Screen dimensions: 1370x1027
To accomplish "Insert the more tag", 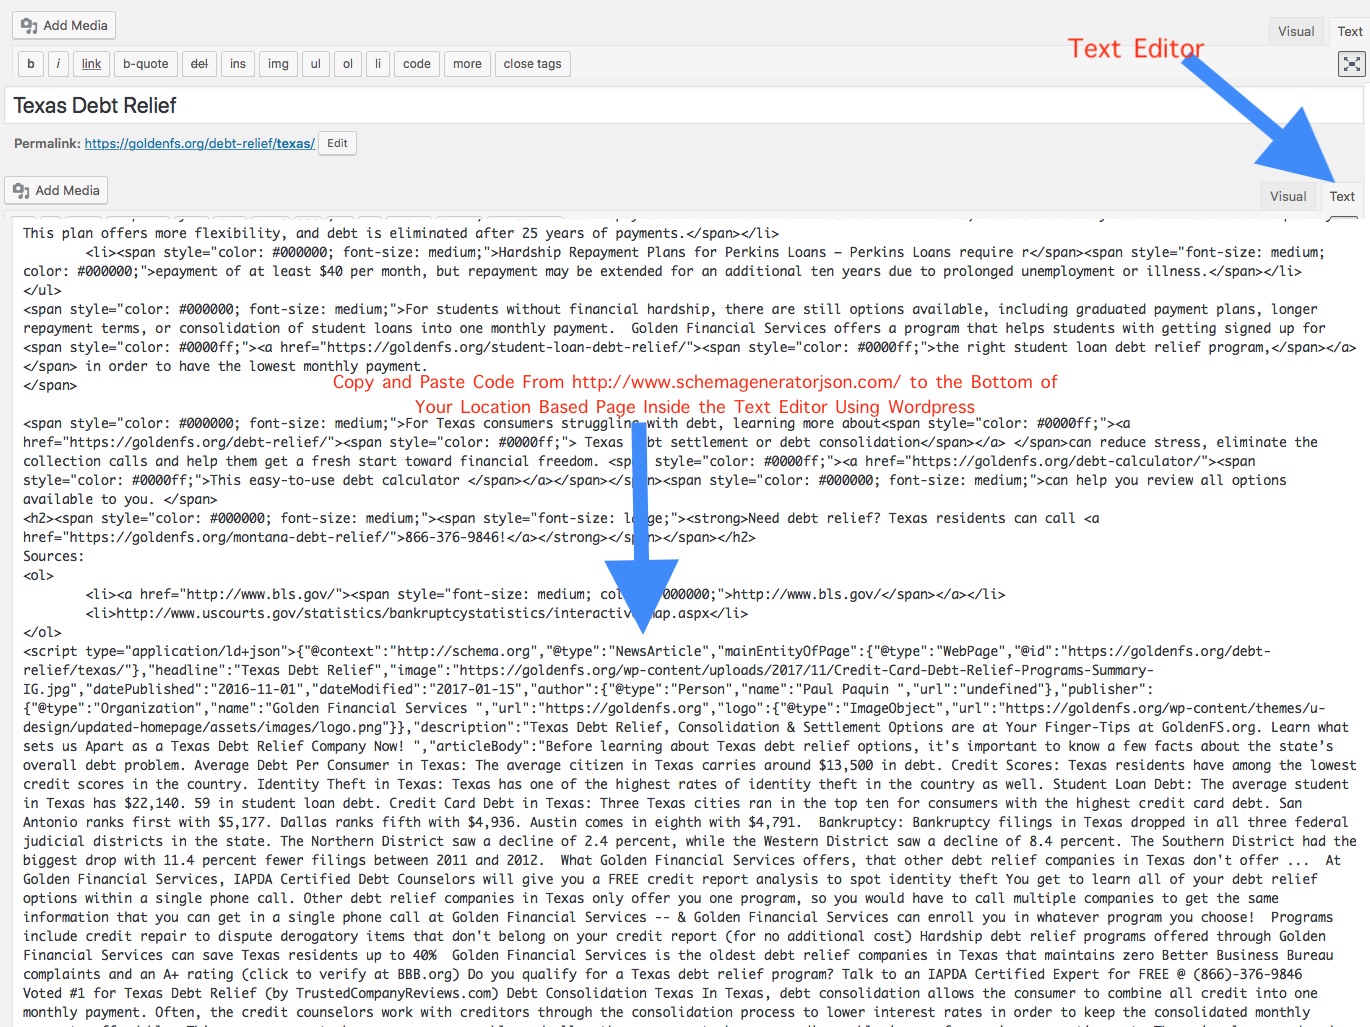I will [x=467, y=64].
